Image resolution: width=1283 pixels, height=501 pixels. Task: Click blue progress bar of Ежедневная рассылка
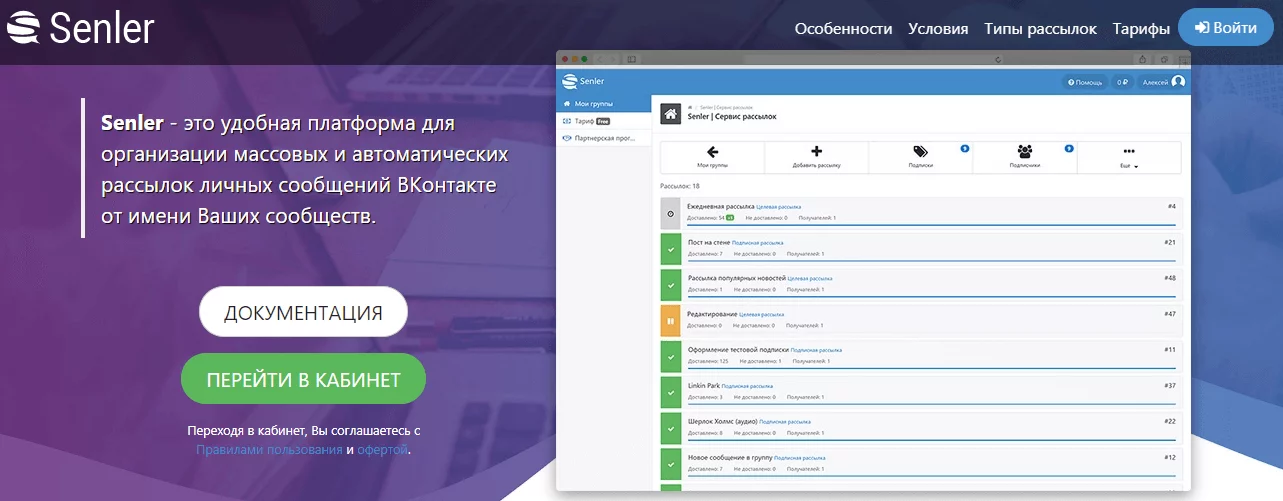tap(932, 225)
